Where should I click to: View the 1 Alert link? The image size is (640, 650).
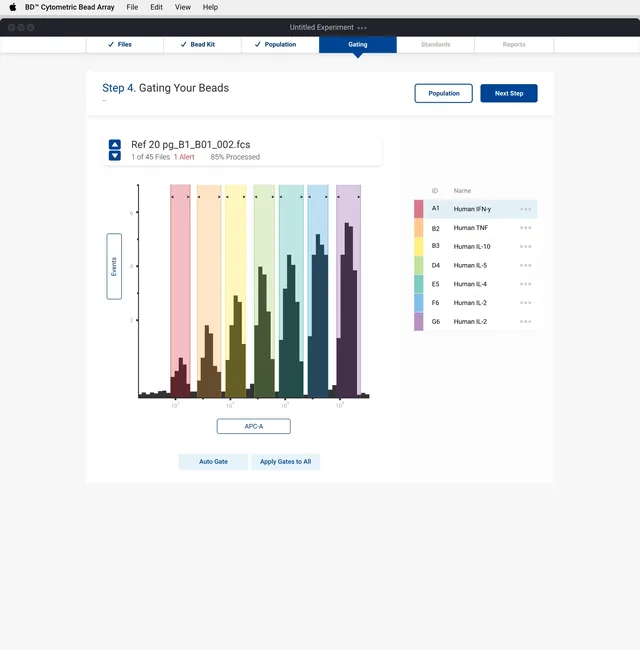tap(184, 157)
